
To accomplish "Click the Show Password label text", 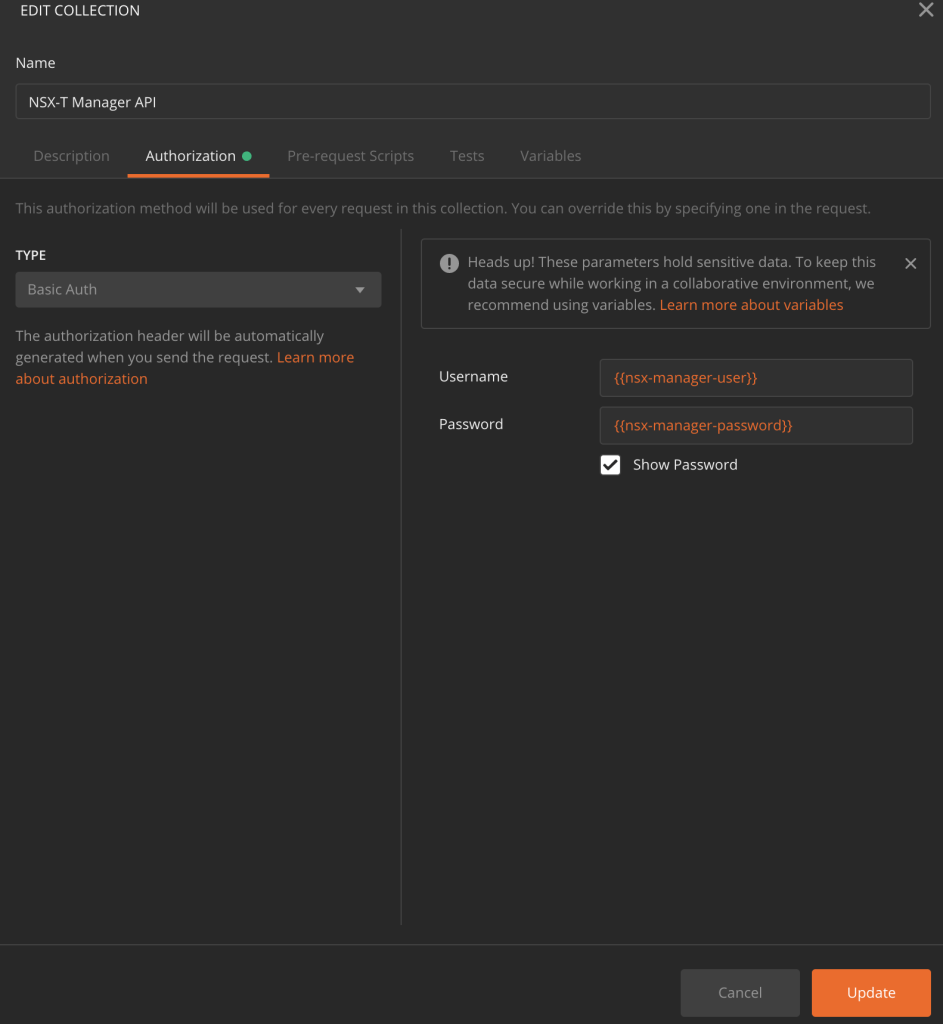I will (x=685, y=465).
